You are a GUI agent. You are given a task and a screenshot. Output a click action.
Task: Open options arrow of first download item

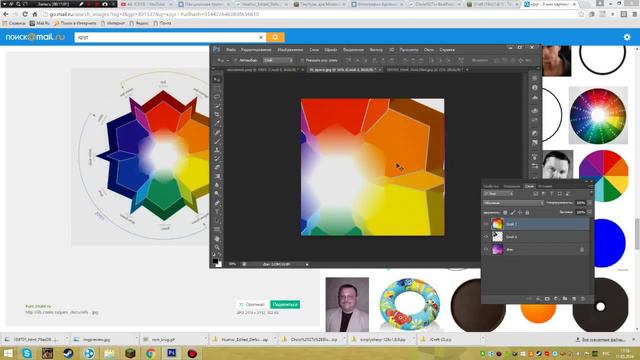pos(67,339)
